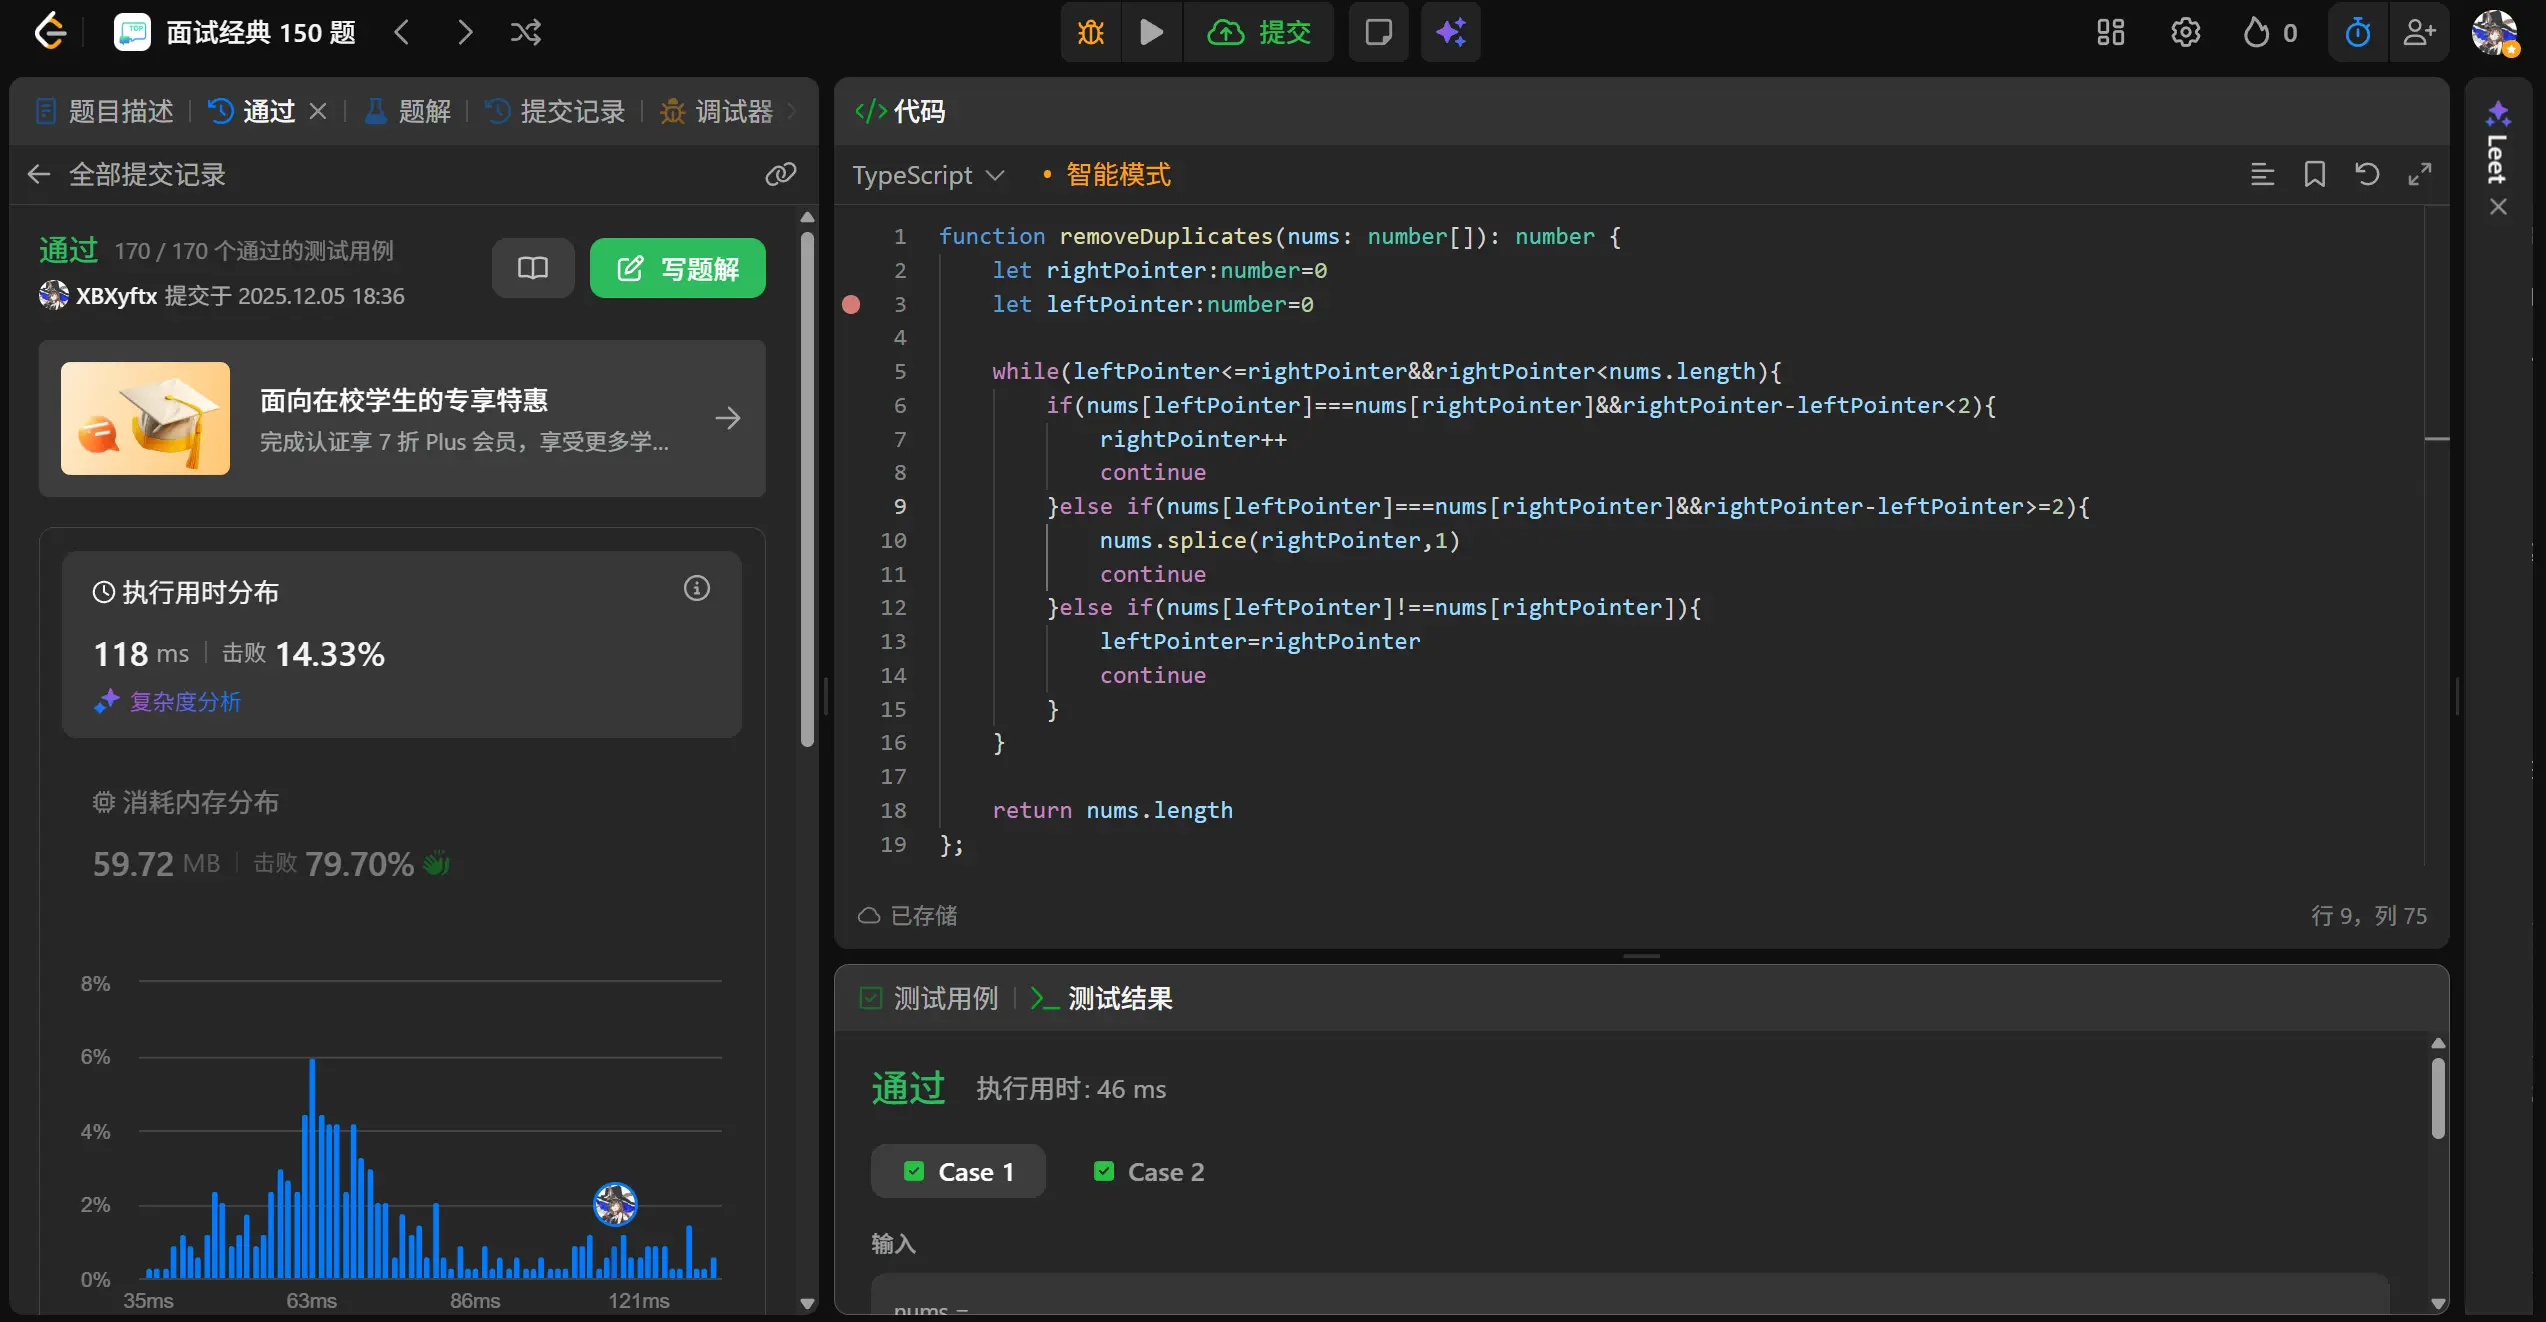Reset code with the undo arrow icon
Image resolution: width=2546 pixels, height=1322 pixels.
[x=2366, y=175]
